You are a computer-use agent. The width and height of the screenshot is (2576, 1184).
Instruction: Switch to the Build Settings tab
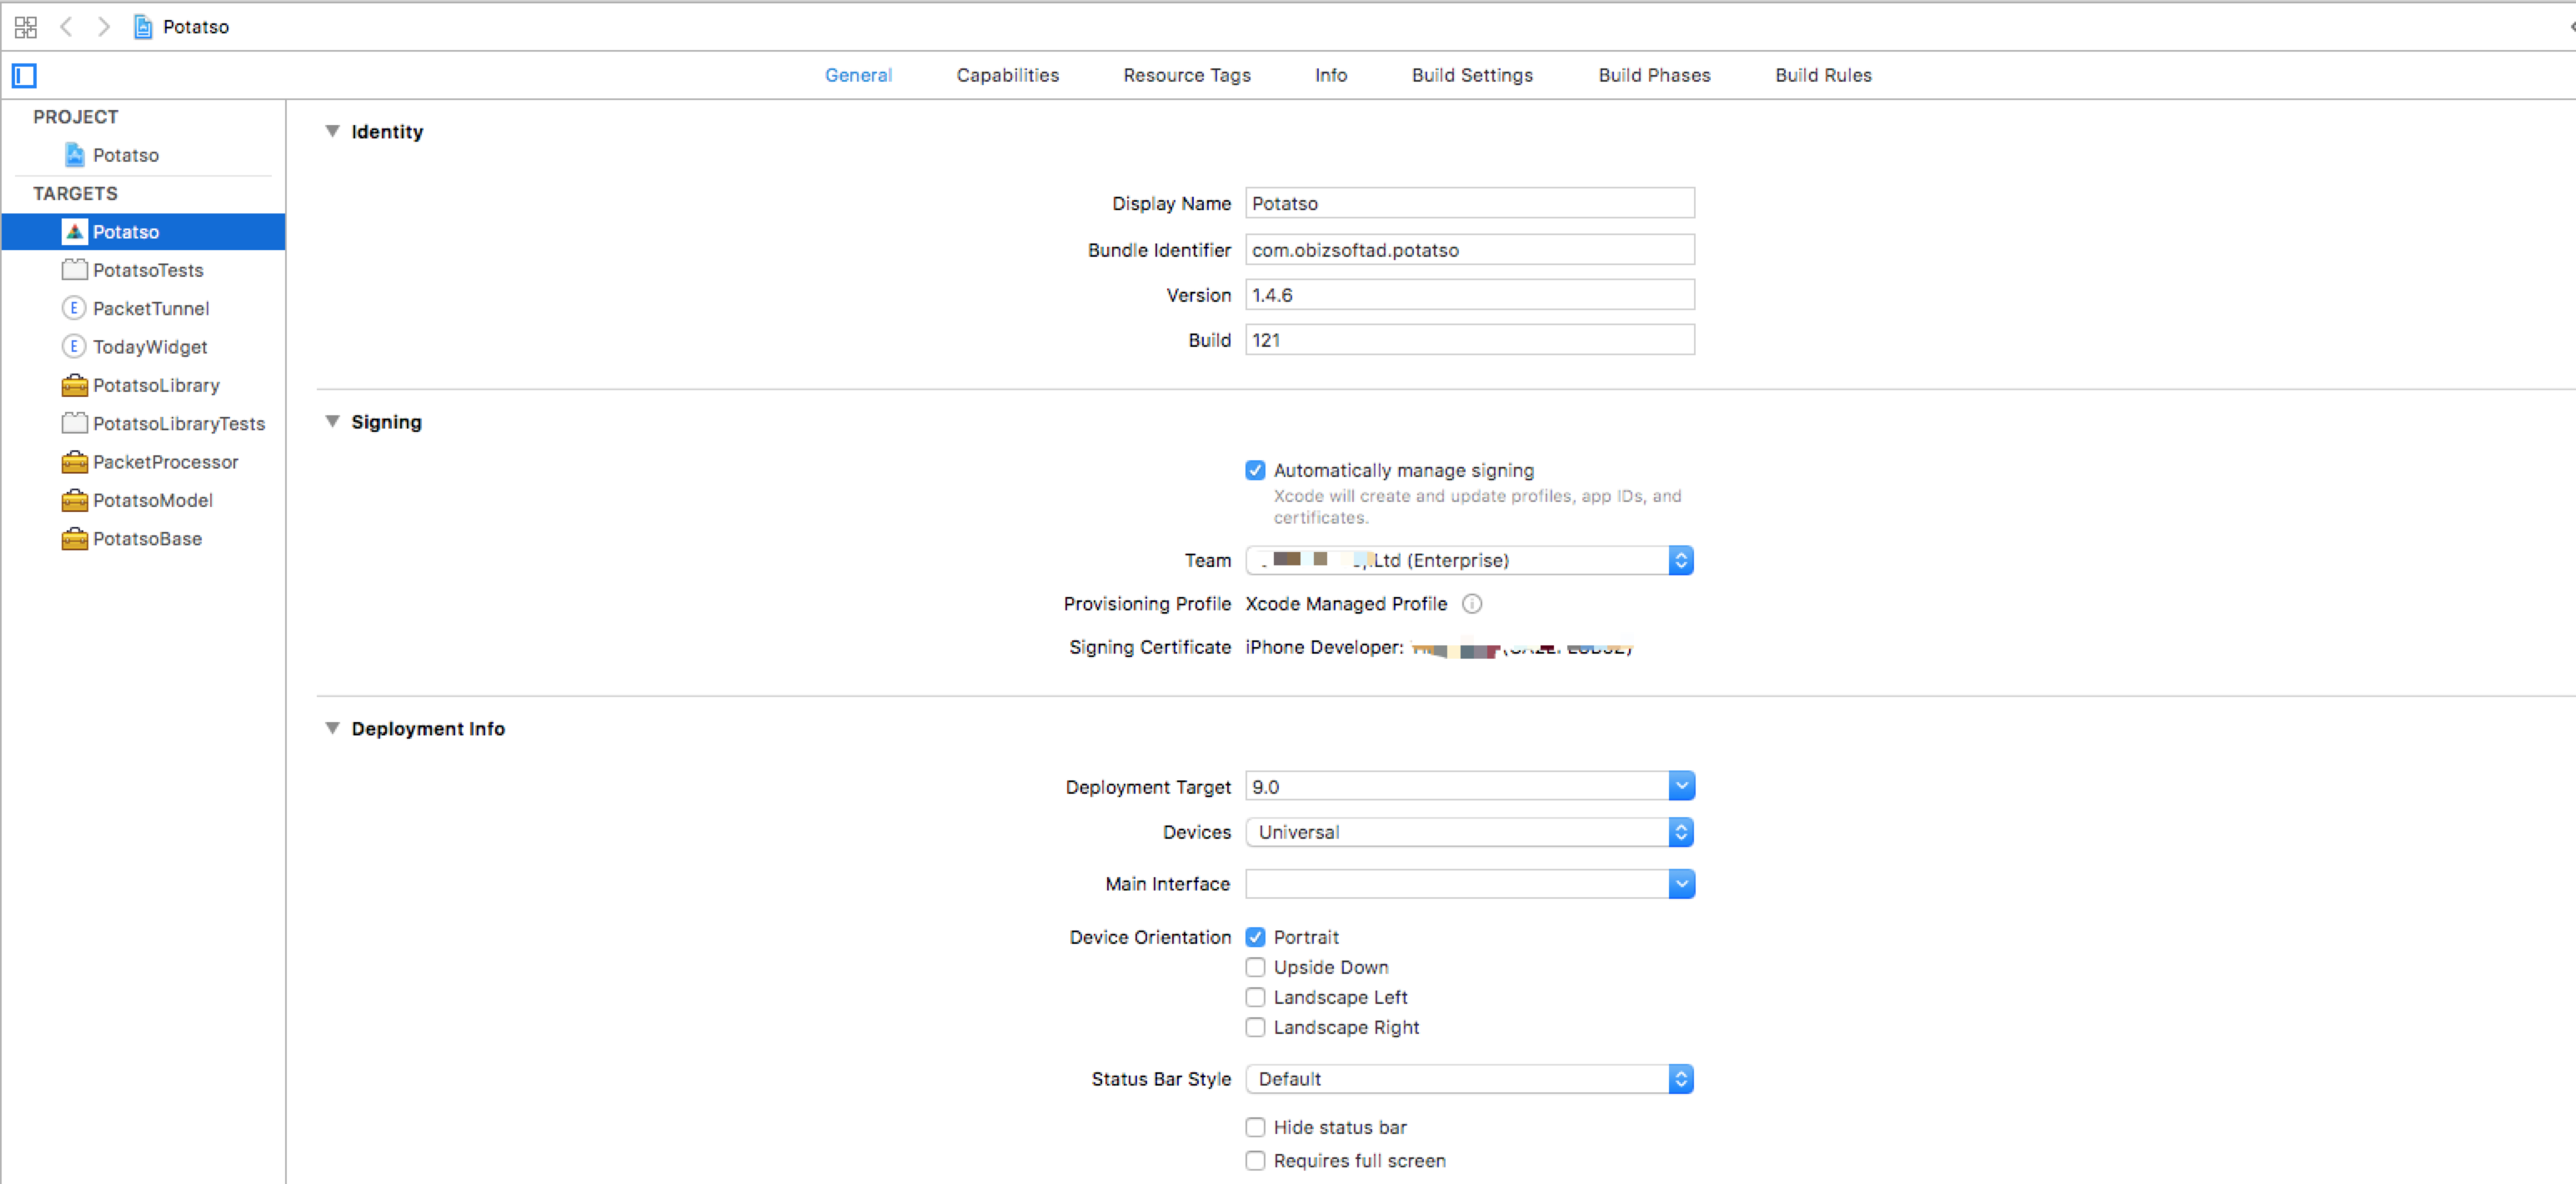[x=1471, y=76]
